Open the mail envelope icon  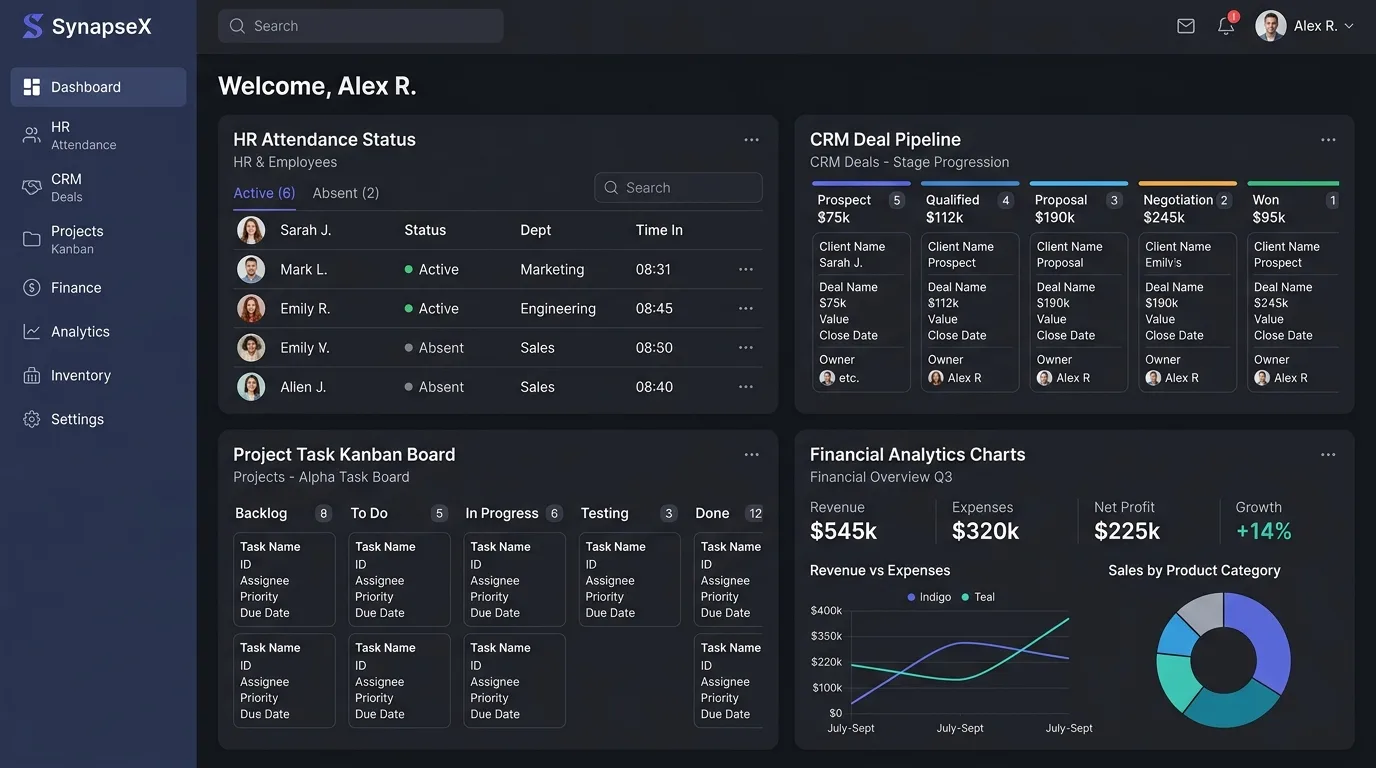1186,26
